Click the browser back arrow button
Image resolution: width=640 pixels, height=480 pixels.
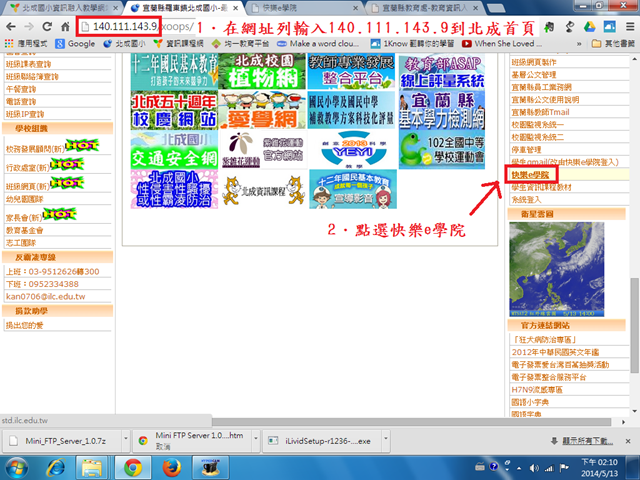14,25
